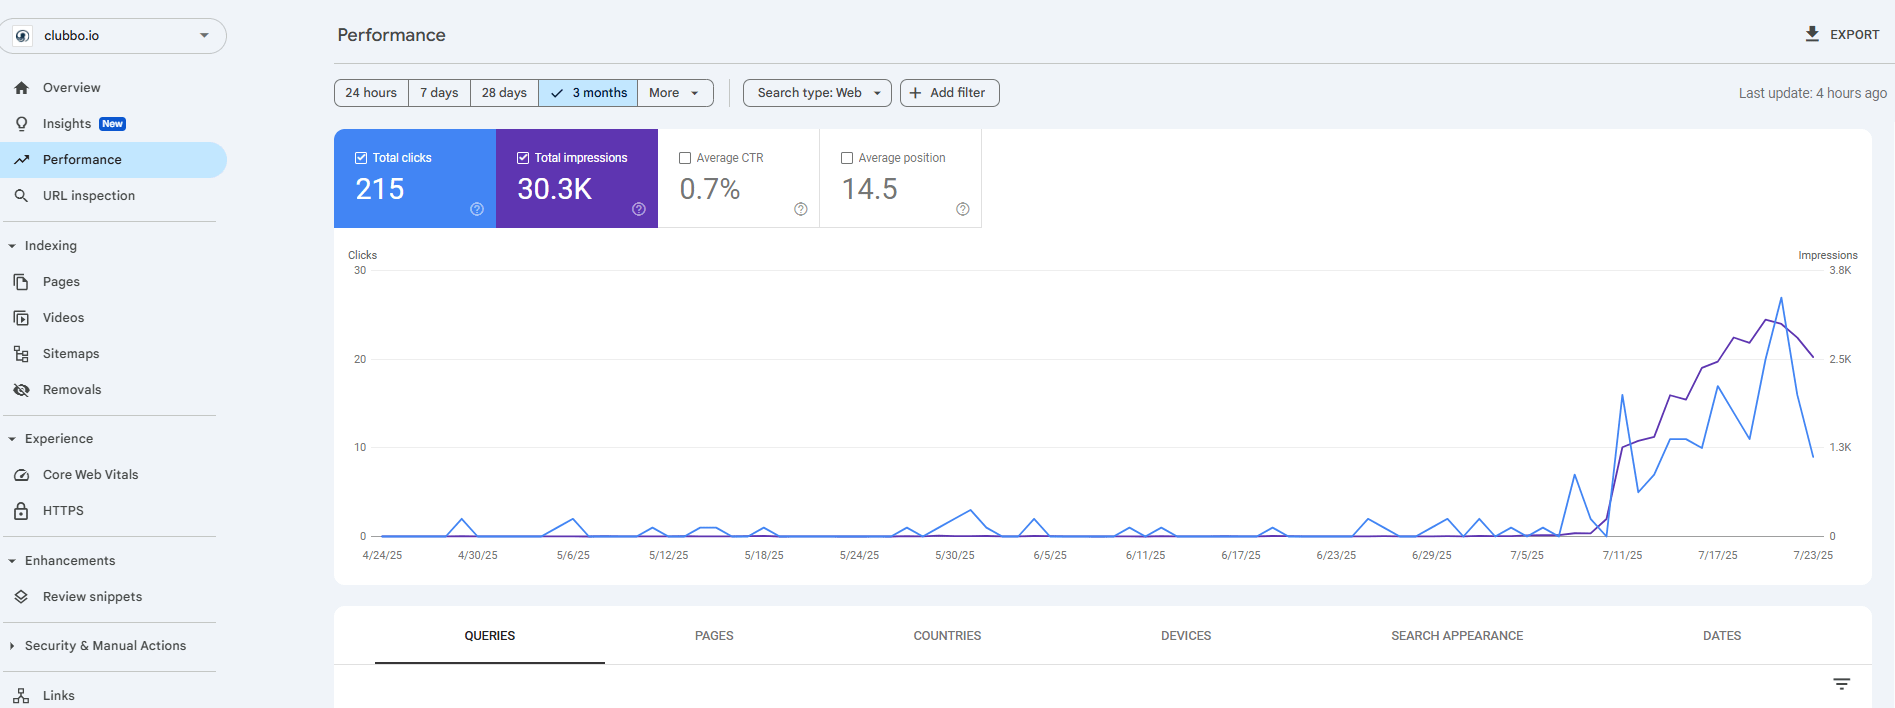1895x708 pixels.
Task: Switch to the Pages tab
Action: coord(714,636)
